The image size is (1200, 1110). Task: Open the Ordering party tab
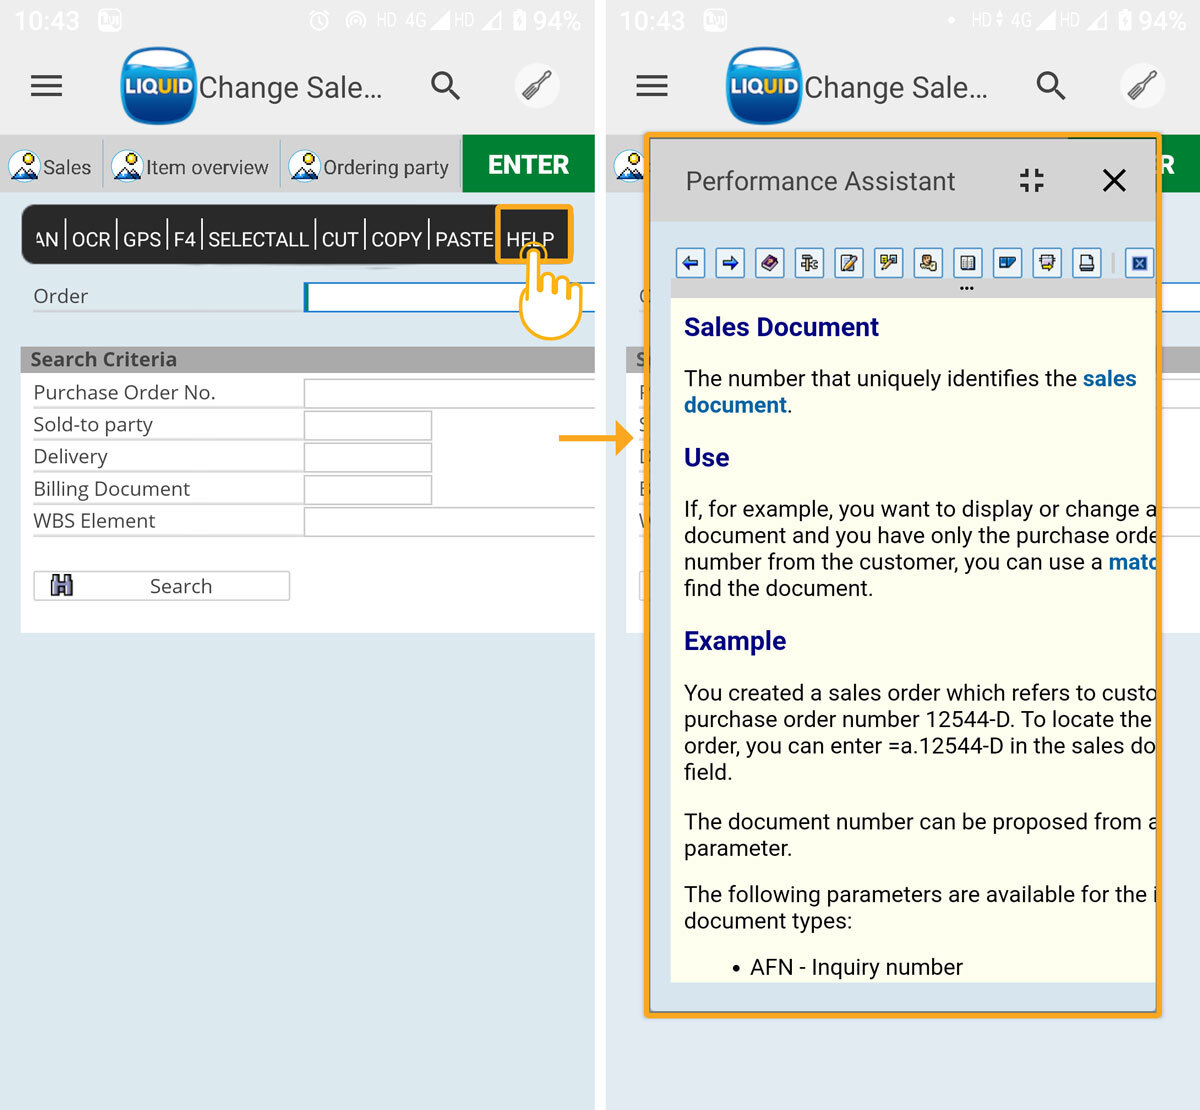coord(370,167)
